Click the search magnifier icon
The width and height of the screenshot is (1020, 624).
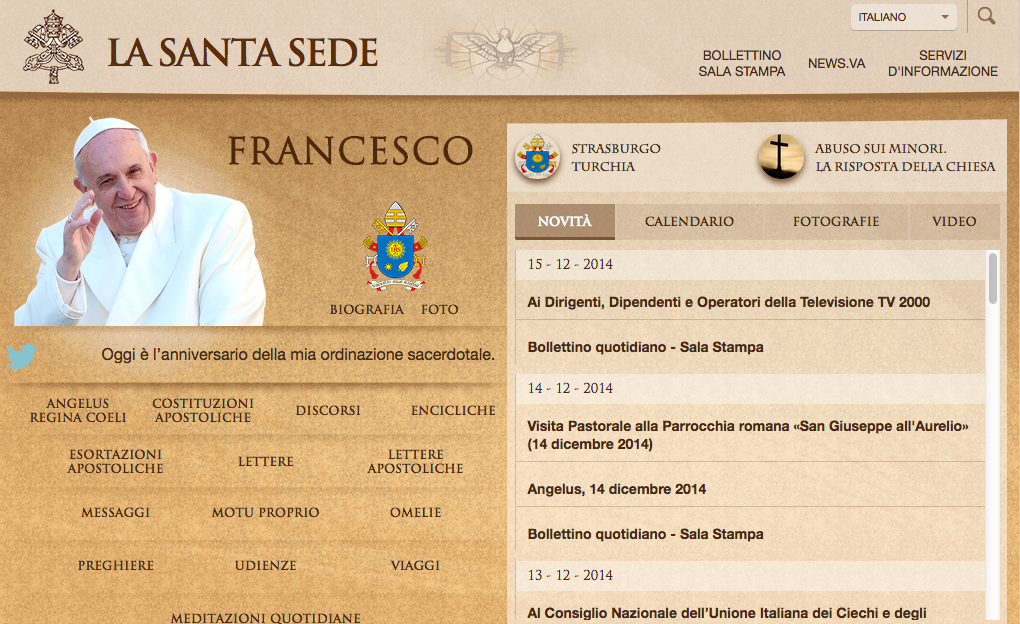click(x=986, y=16)
